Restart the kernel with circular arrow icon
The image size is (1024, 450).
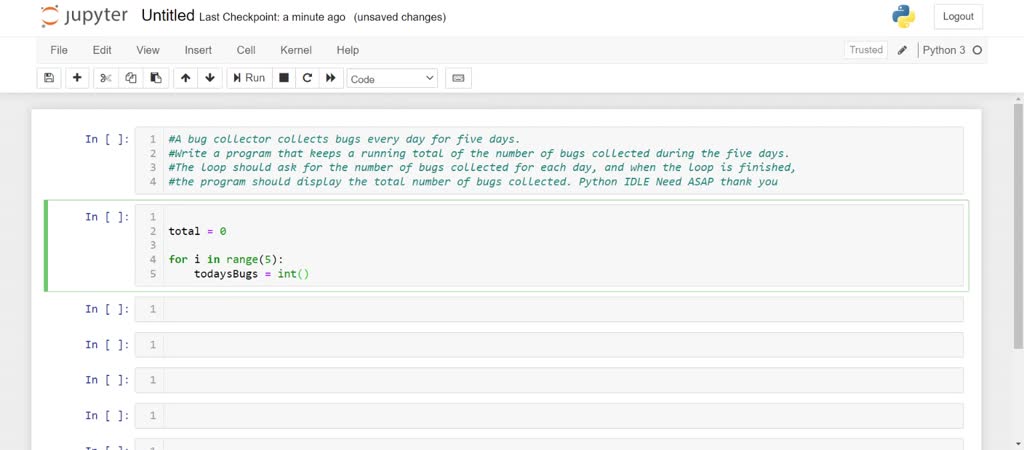coord(307,78)
